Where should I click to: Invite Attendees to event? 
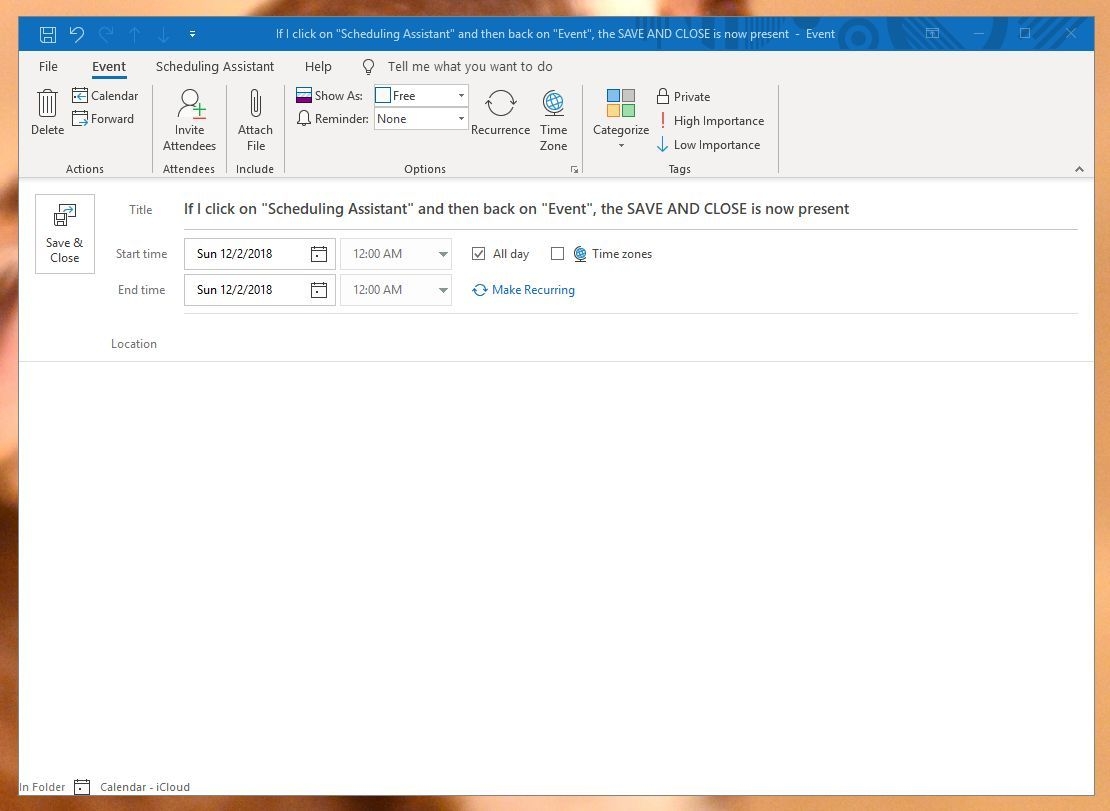coord(190,120)
